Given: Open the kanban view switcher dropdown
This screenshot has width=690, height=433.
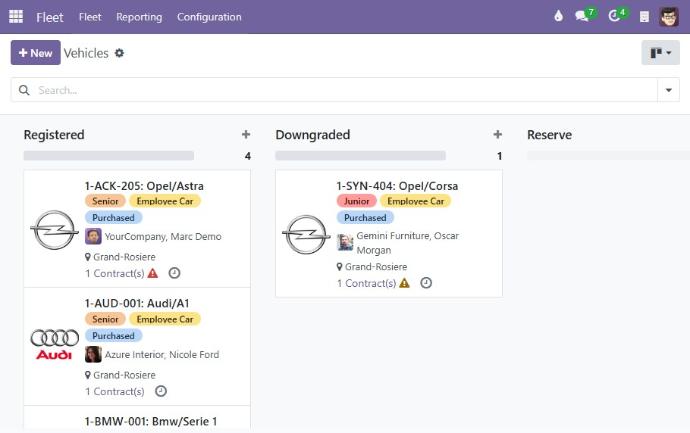Looking at the screenshot, I should tap(660, 53).
